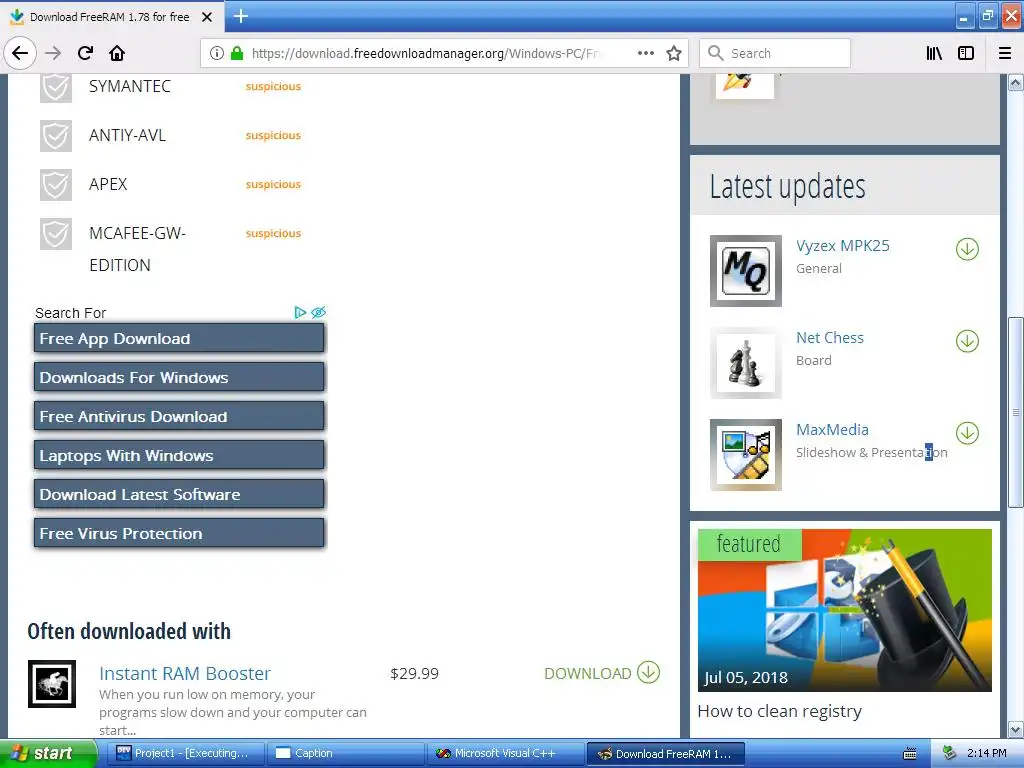Click the $29.99 price text

click(414, 673)
